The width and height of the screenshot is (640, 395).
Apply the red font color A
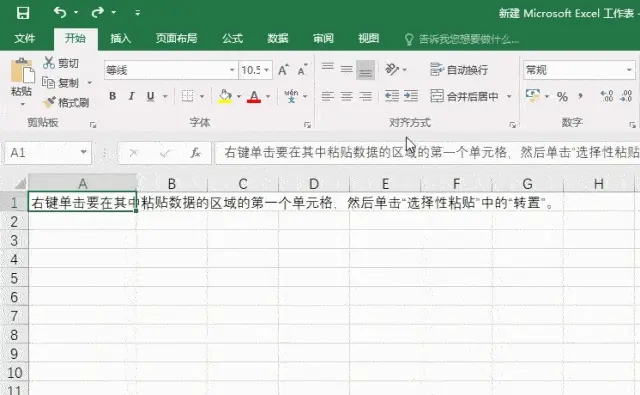pyautogui.click(x=254, y=96)
